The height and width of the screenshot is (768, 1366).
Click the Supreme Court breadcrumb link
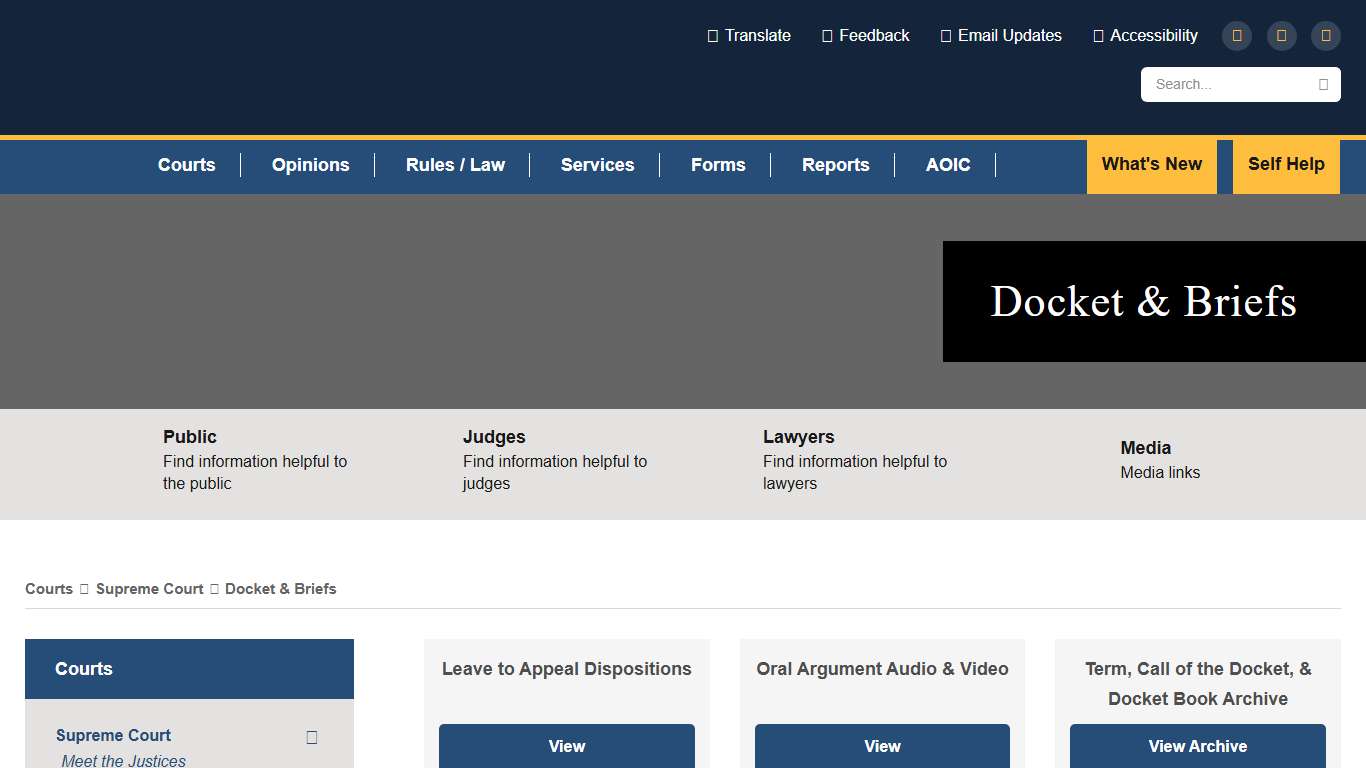point(149,589)
